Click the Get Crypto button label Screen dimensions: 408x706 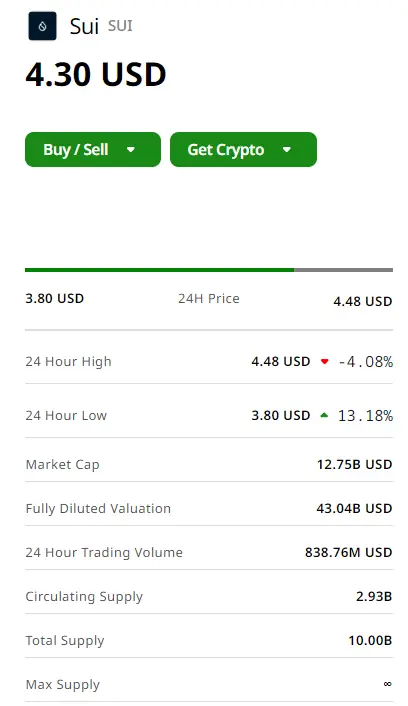226,149
